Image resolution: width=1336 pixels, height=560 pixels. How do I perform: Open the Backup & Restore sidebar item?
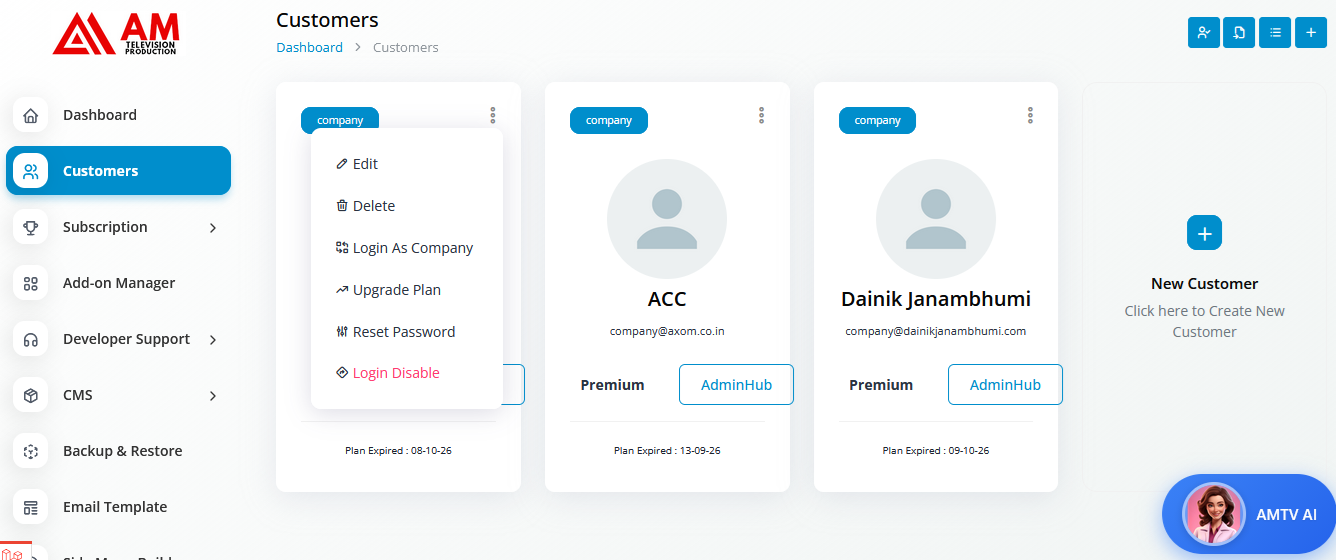coord(122,451)
